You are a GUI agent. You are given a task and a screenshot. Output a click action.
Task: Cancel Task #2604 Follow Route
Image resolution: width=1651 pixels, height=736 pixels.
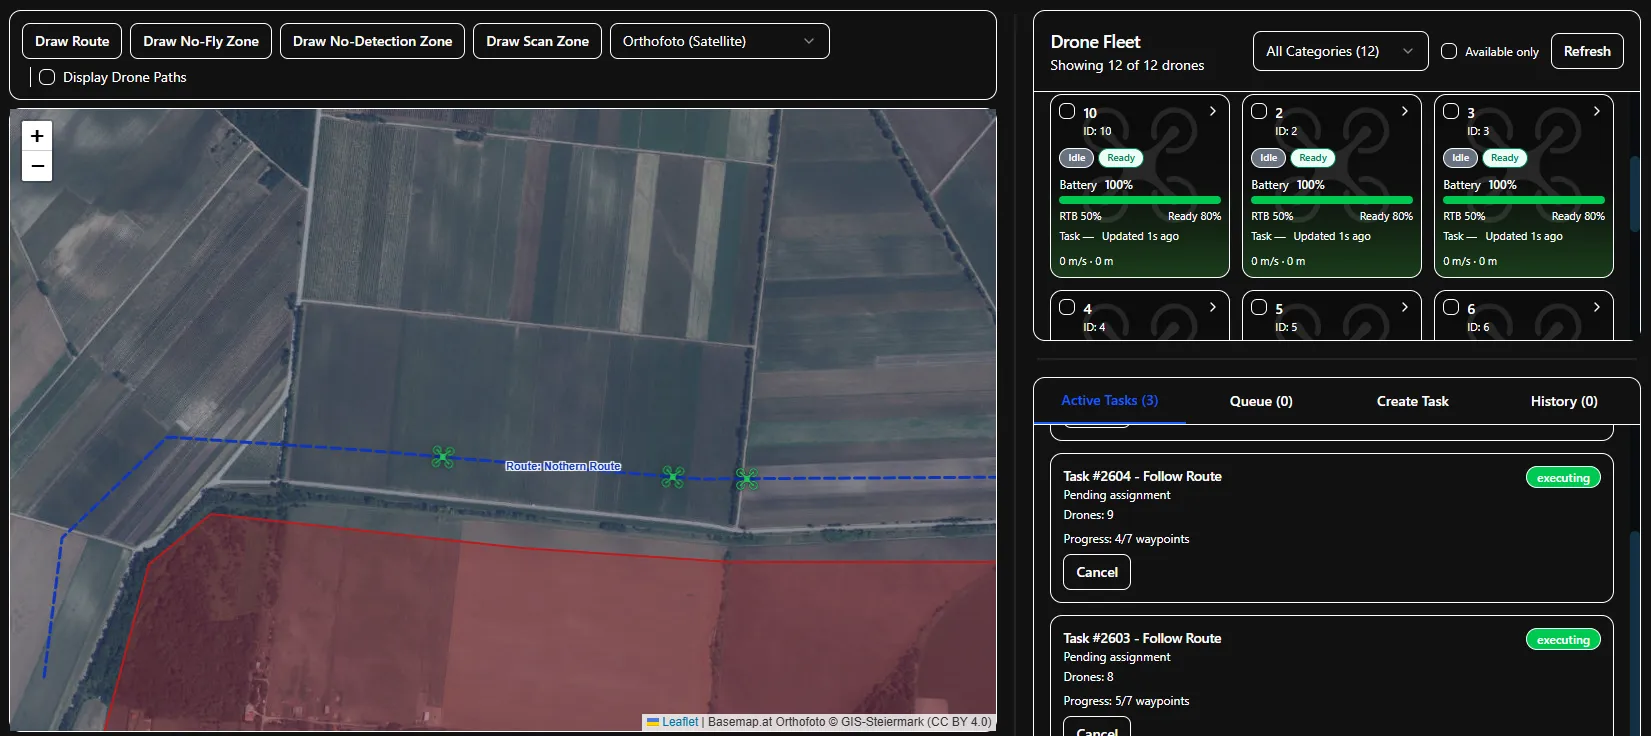1097,572
